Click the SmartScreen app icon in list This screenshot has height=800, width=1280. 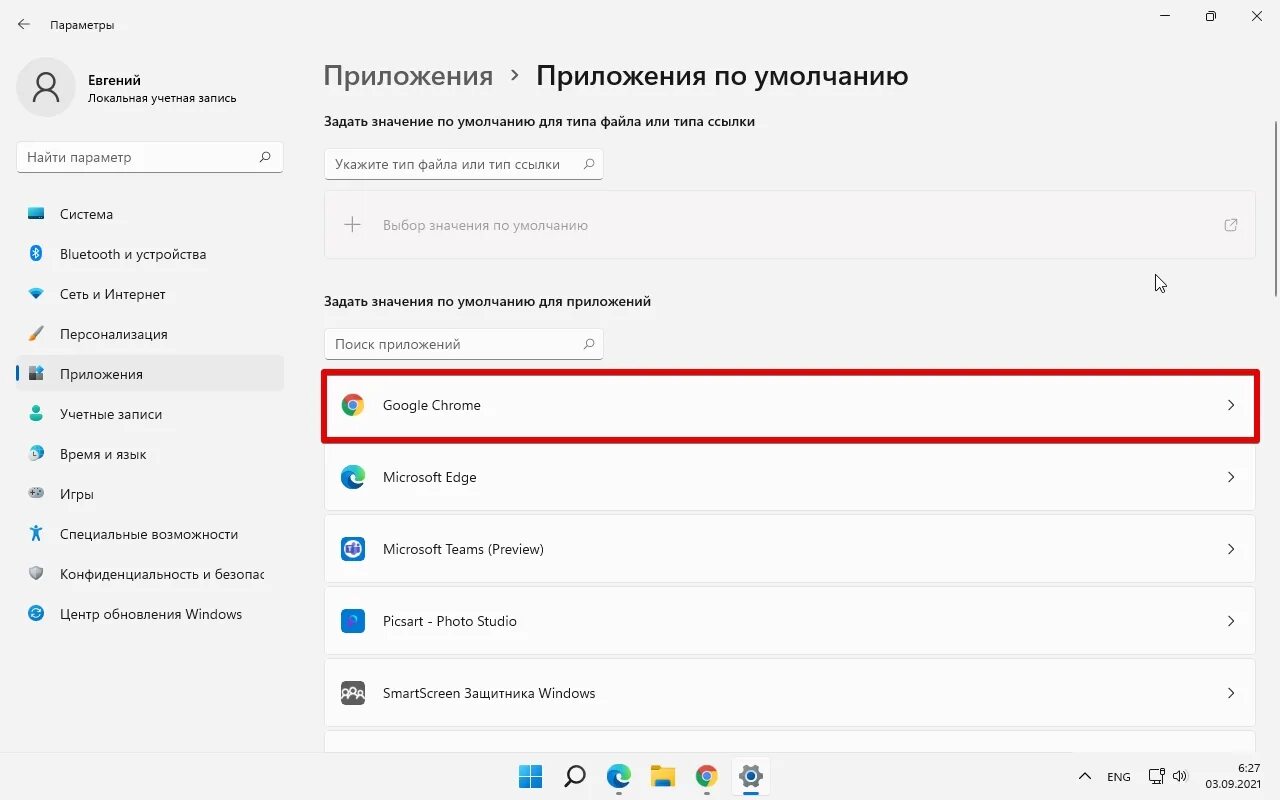point(352,693)
